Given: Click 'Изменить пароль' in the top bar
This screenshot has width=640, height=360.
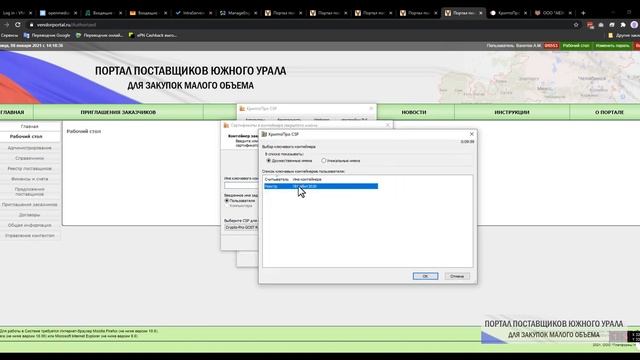Looking at the screenshot, I should click(x=612, y=46).
